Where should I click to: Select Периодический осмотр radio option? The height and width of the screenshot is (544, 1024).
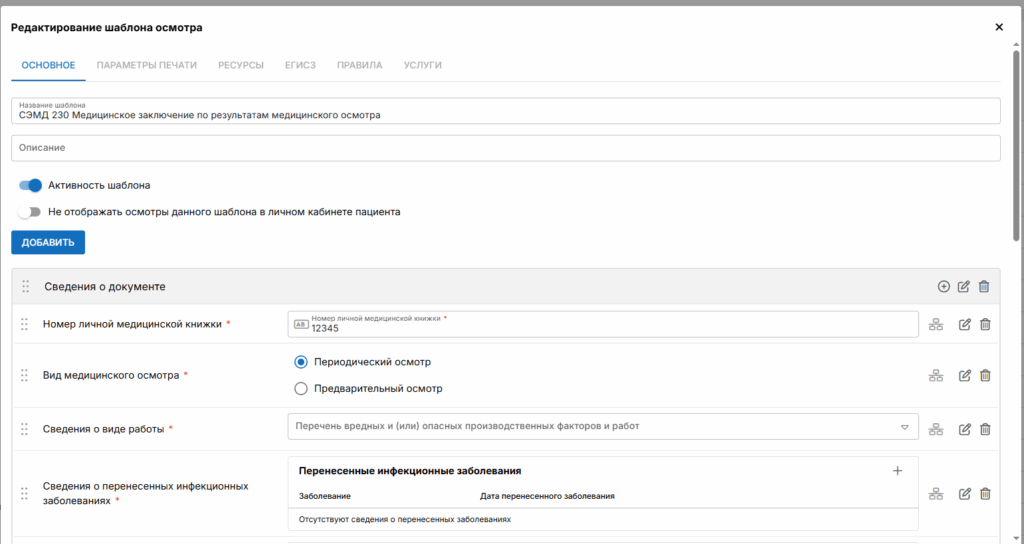pyautogui.click(x=301, y=362)
